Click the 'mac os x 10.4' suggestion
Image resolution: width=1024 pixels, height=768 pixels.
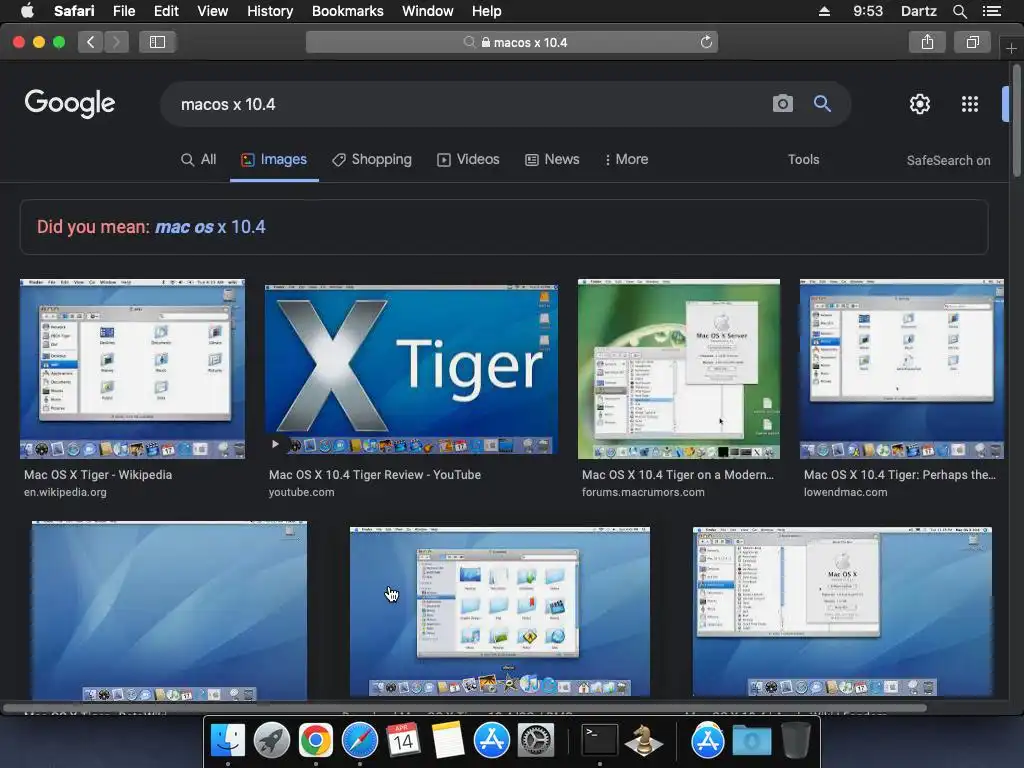[x=210, y=227]
